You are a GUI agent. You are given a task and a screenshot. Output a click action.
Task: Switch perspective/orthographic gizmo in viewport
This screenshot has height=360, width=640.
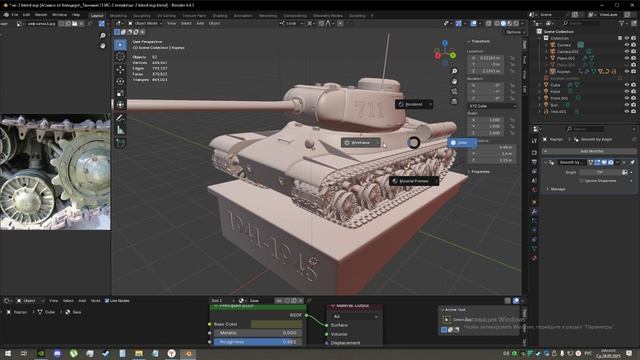(454, 101)
